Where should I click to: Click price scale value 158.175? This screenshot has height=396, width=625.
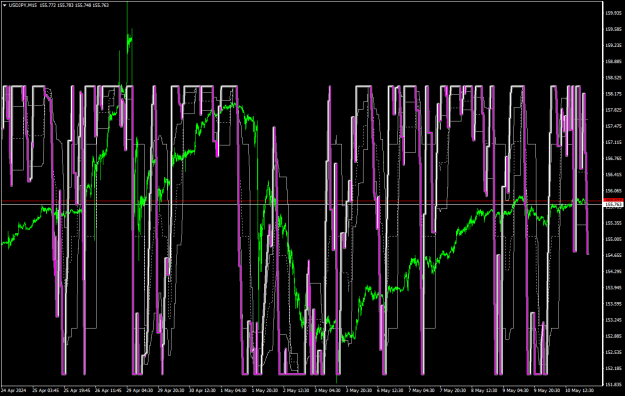pyautogui.click(x=613, y=94)
